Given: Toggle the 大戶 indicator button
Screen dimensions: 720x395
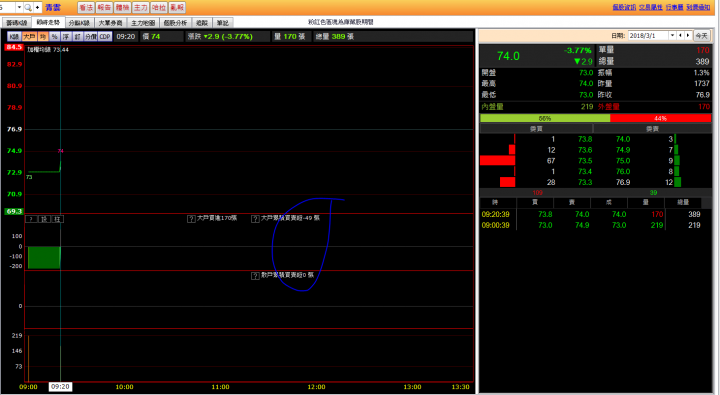Looking at the screenshot, I should [29, 36].
